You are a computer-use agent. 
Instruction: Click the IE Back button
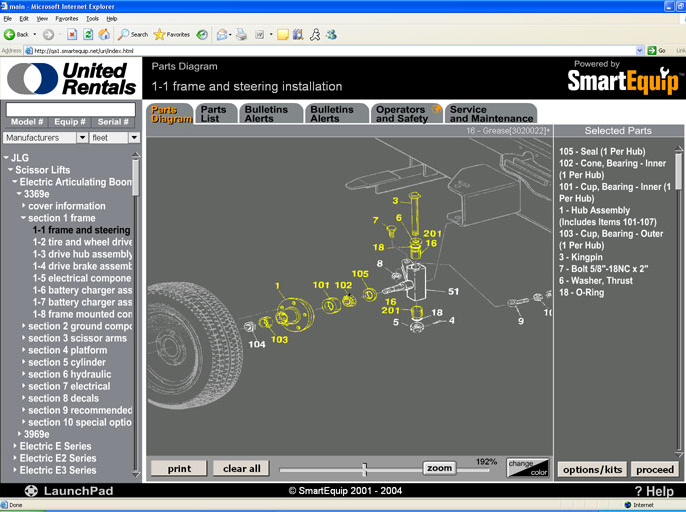click(16, 35)
